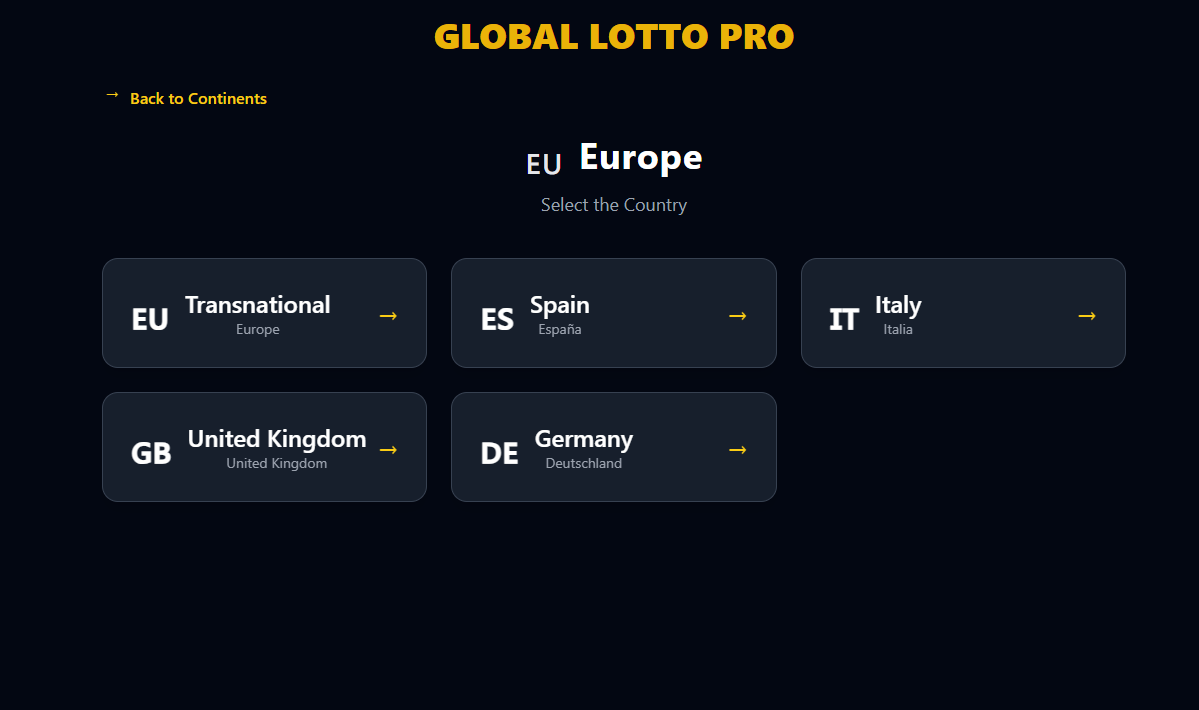Click the GLOBAL LOTTO PRO title
The image size is (1199, 710).
(x=613, y=36)
